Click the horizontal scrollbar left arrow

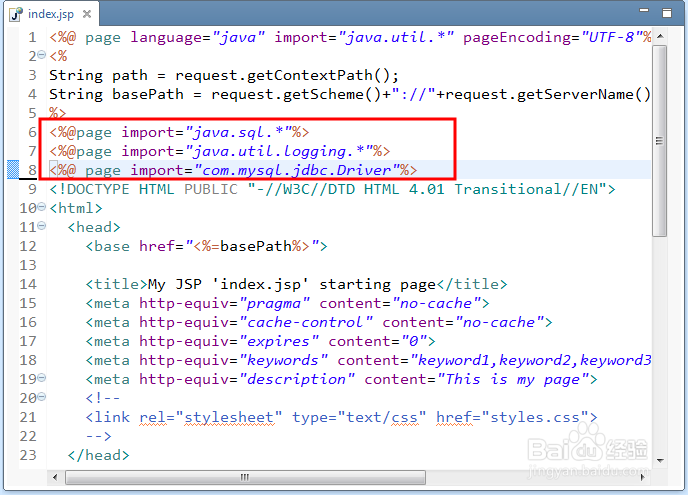pos(55,477)
